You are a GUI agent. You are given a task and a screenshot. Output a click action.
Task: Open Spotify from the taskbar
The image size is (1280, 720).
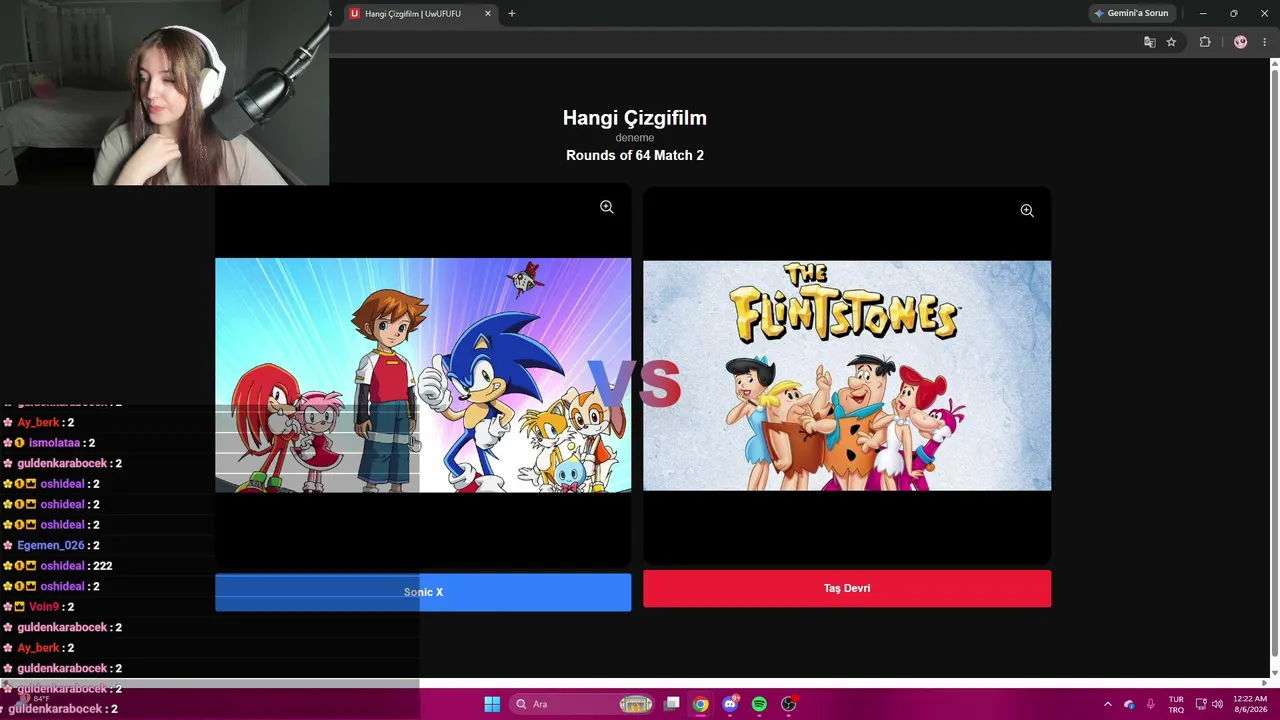point(759,704)
